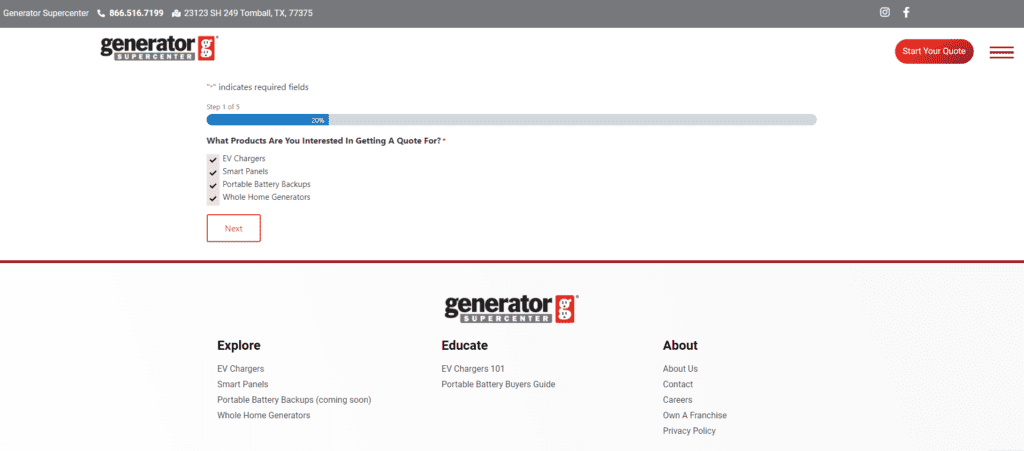Screen dimensions: 1024x451
Task: Click the Generator Supercenter footer logo
Action: (x=511, y=308)
